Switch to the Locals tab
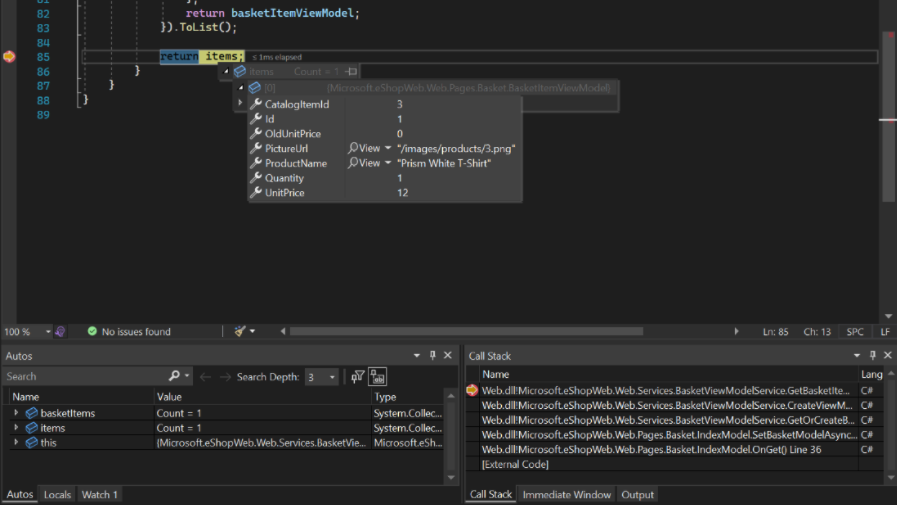The image size is (897, 505). [x=57, y=495]
